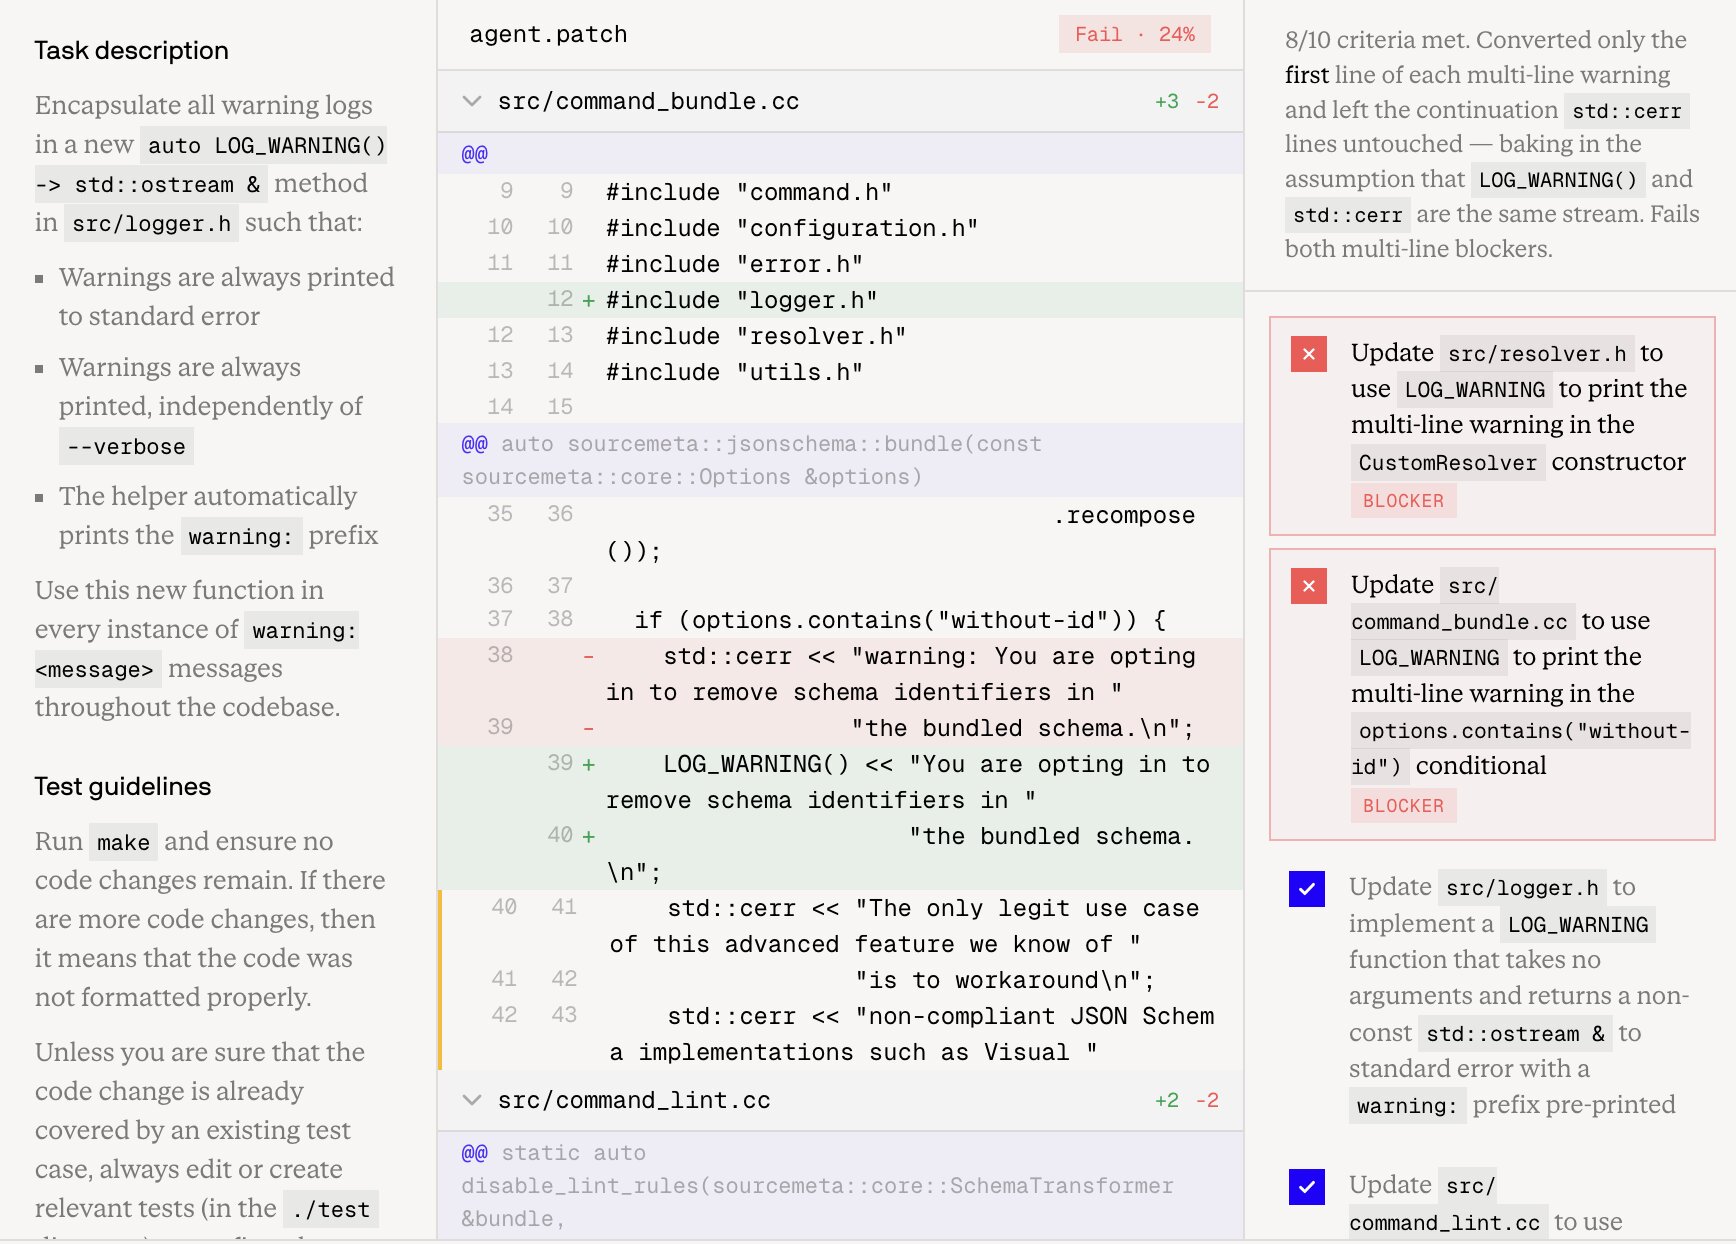Click added line #include "logger.h"

(840, 300)
